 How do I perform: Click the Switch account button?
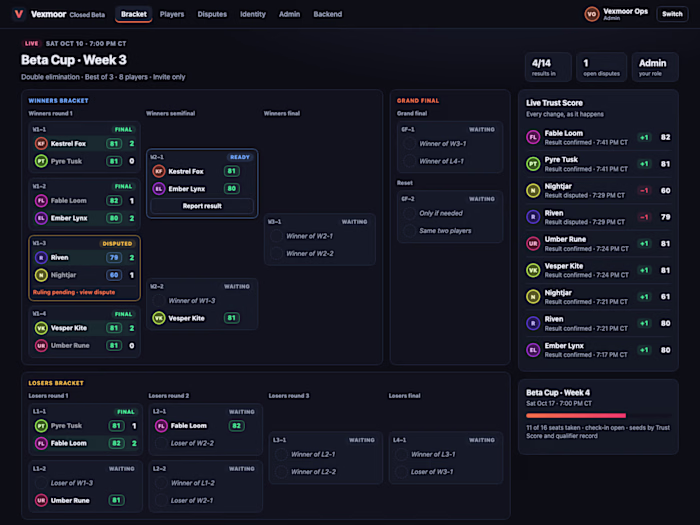click(x=672, y=14)
